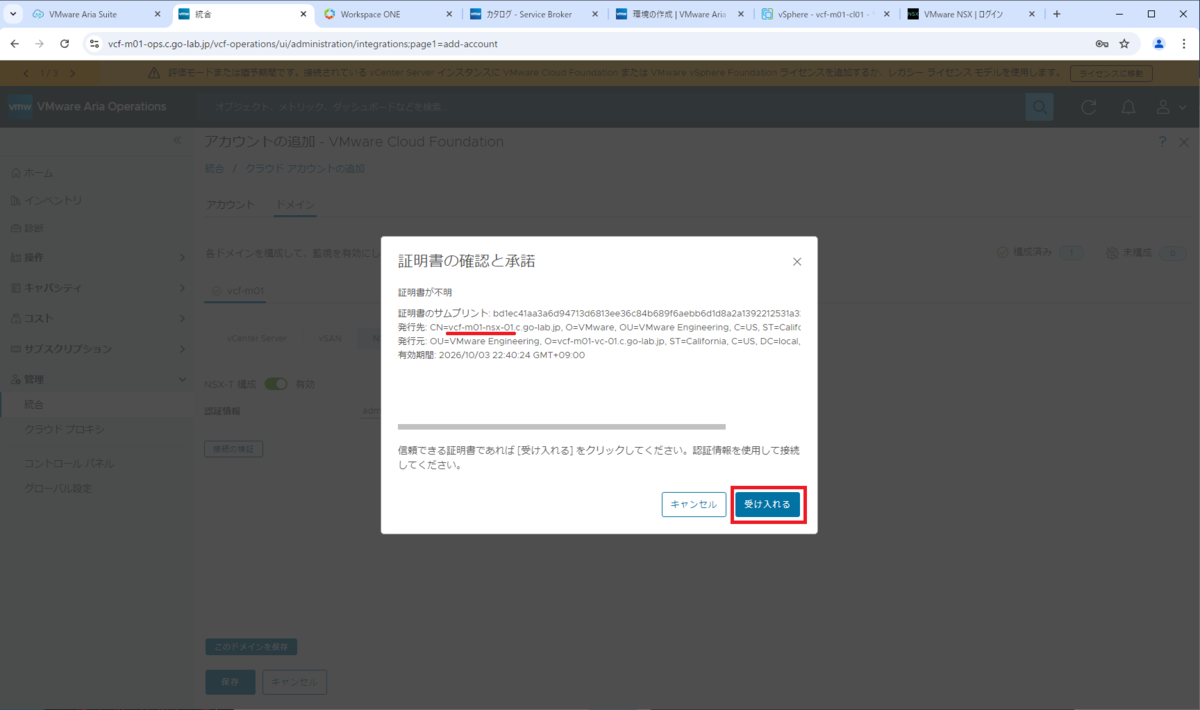The height and width of the screenshot is (710, 1200).
Task: Click the キャンセル button in certificate dialog
Action: point(693,505)
